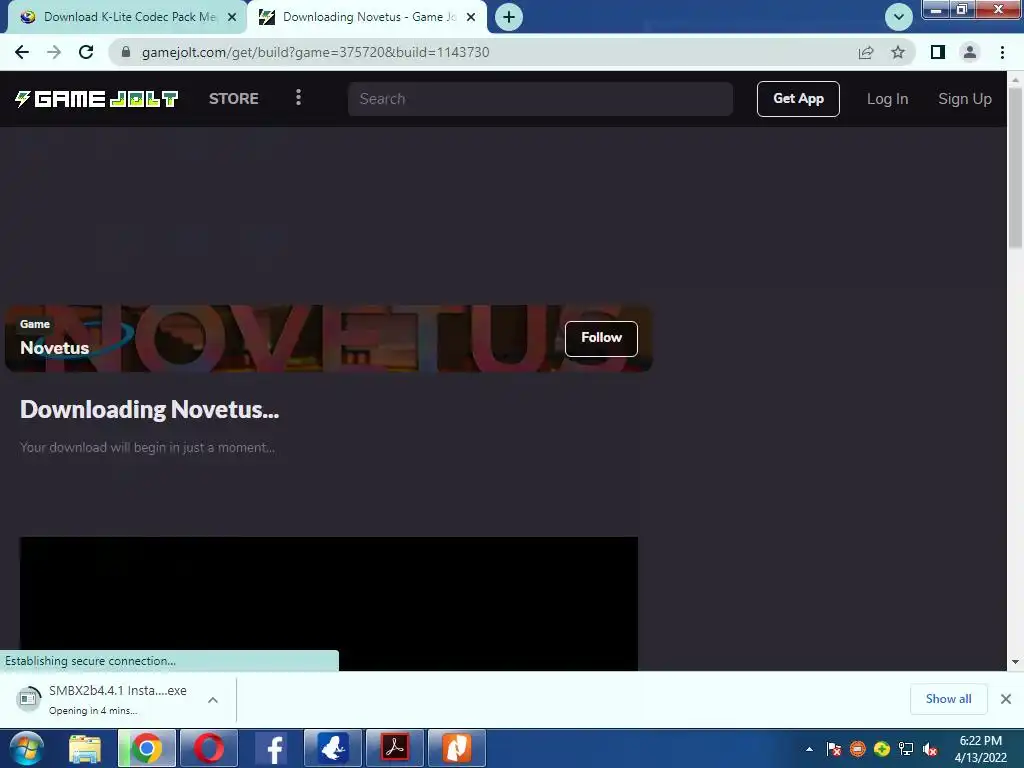
Task: Click the green plus tray icon
Action: pos(882,749)
